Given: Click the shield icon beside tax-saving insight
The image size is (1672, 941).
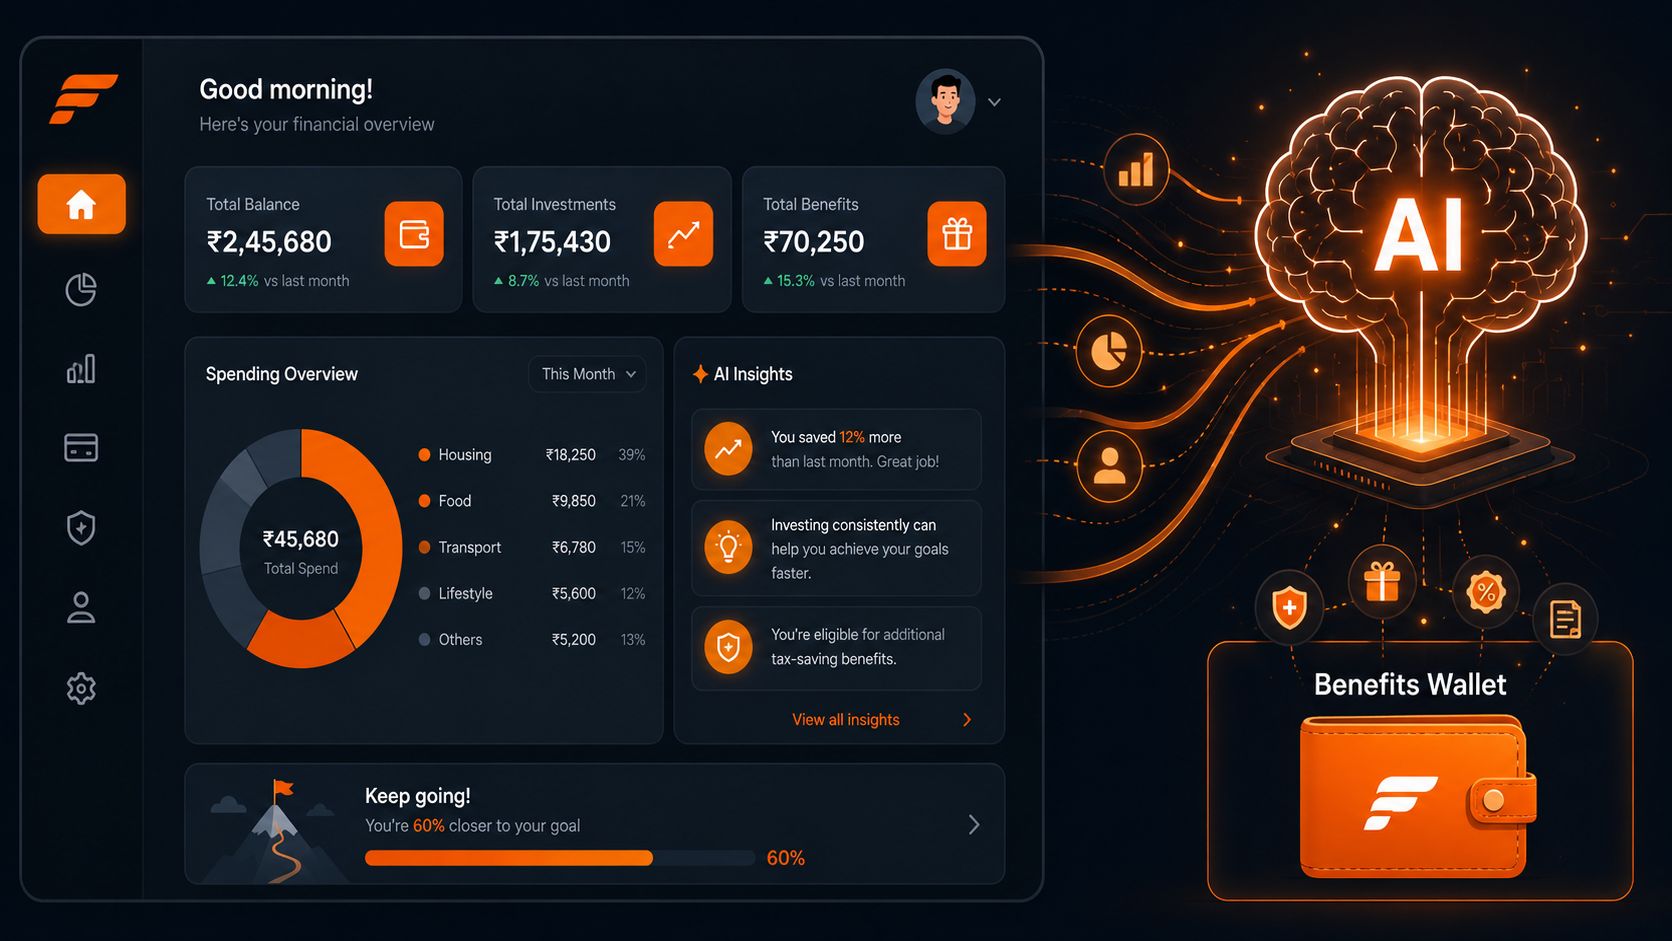Looking at the screenshot, I should (728, 647).
